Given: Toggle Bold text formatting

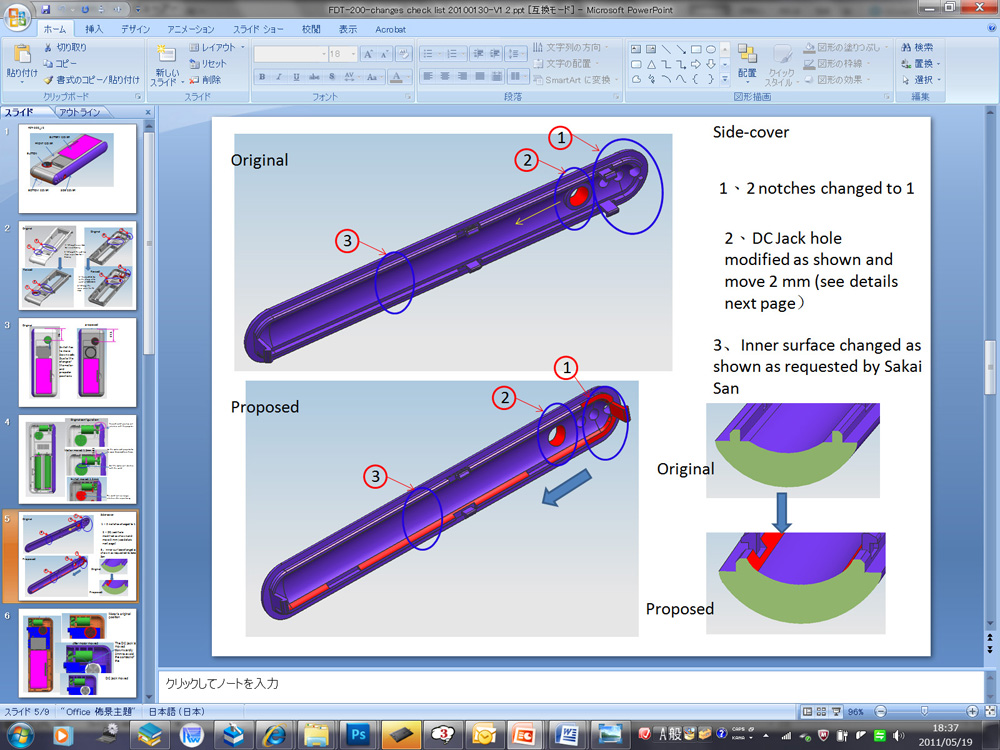Looking at the screenshot, I should (x=262, y=77).
